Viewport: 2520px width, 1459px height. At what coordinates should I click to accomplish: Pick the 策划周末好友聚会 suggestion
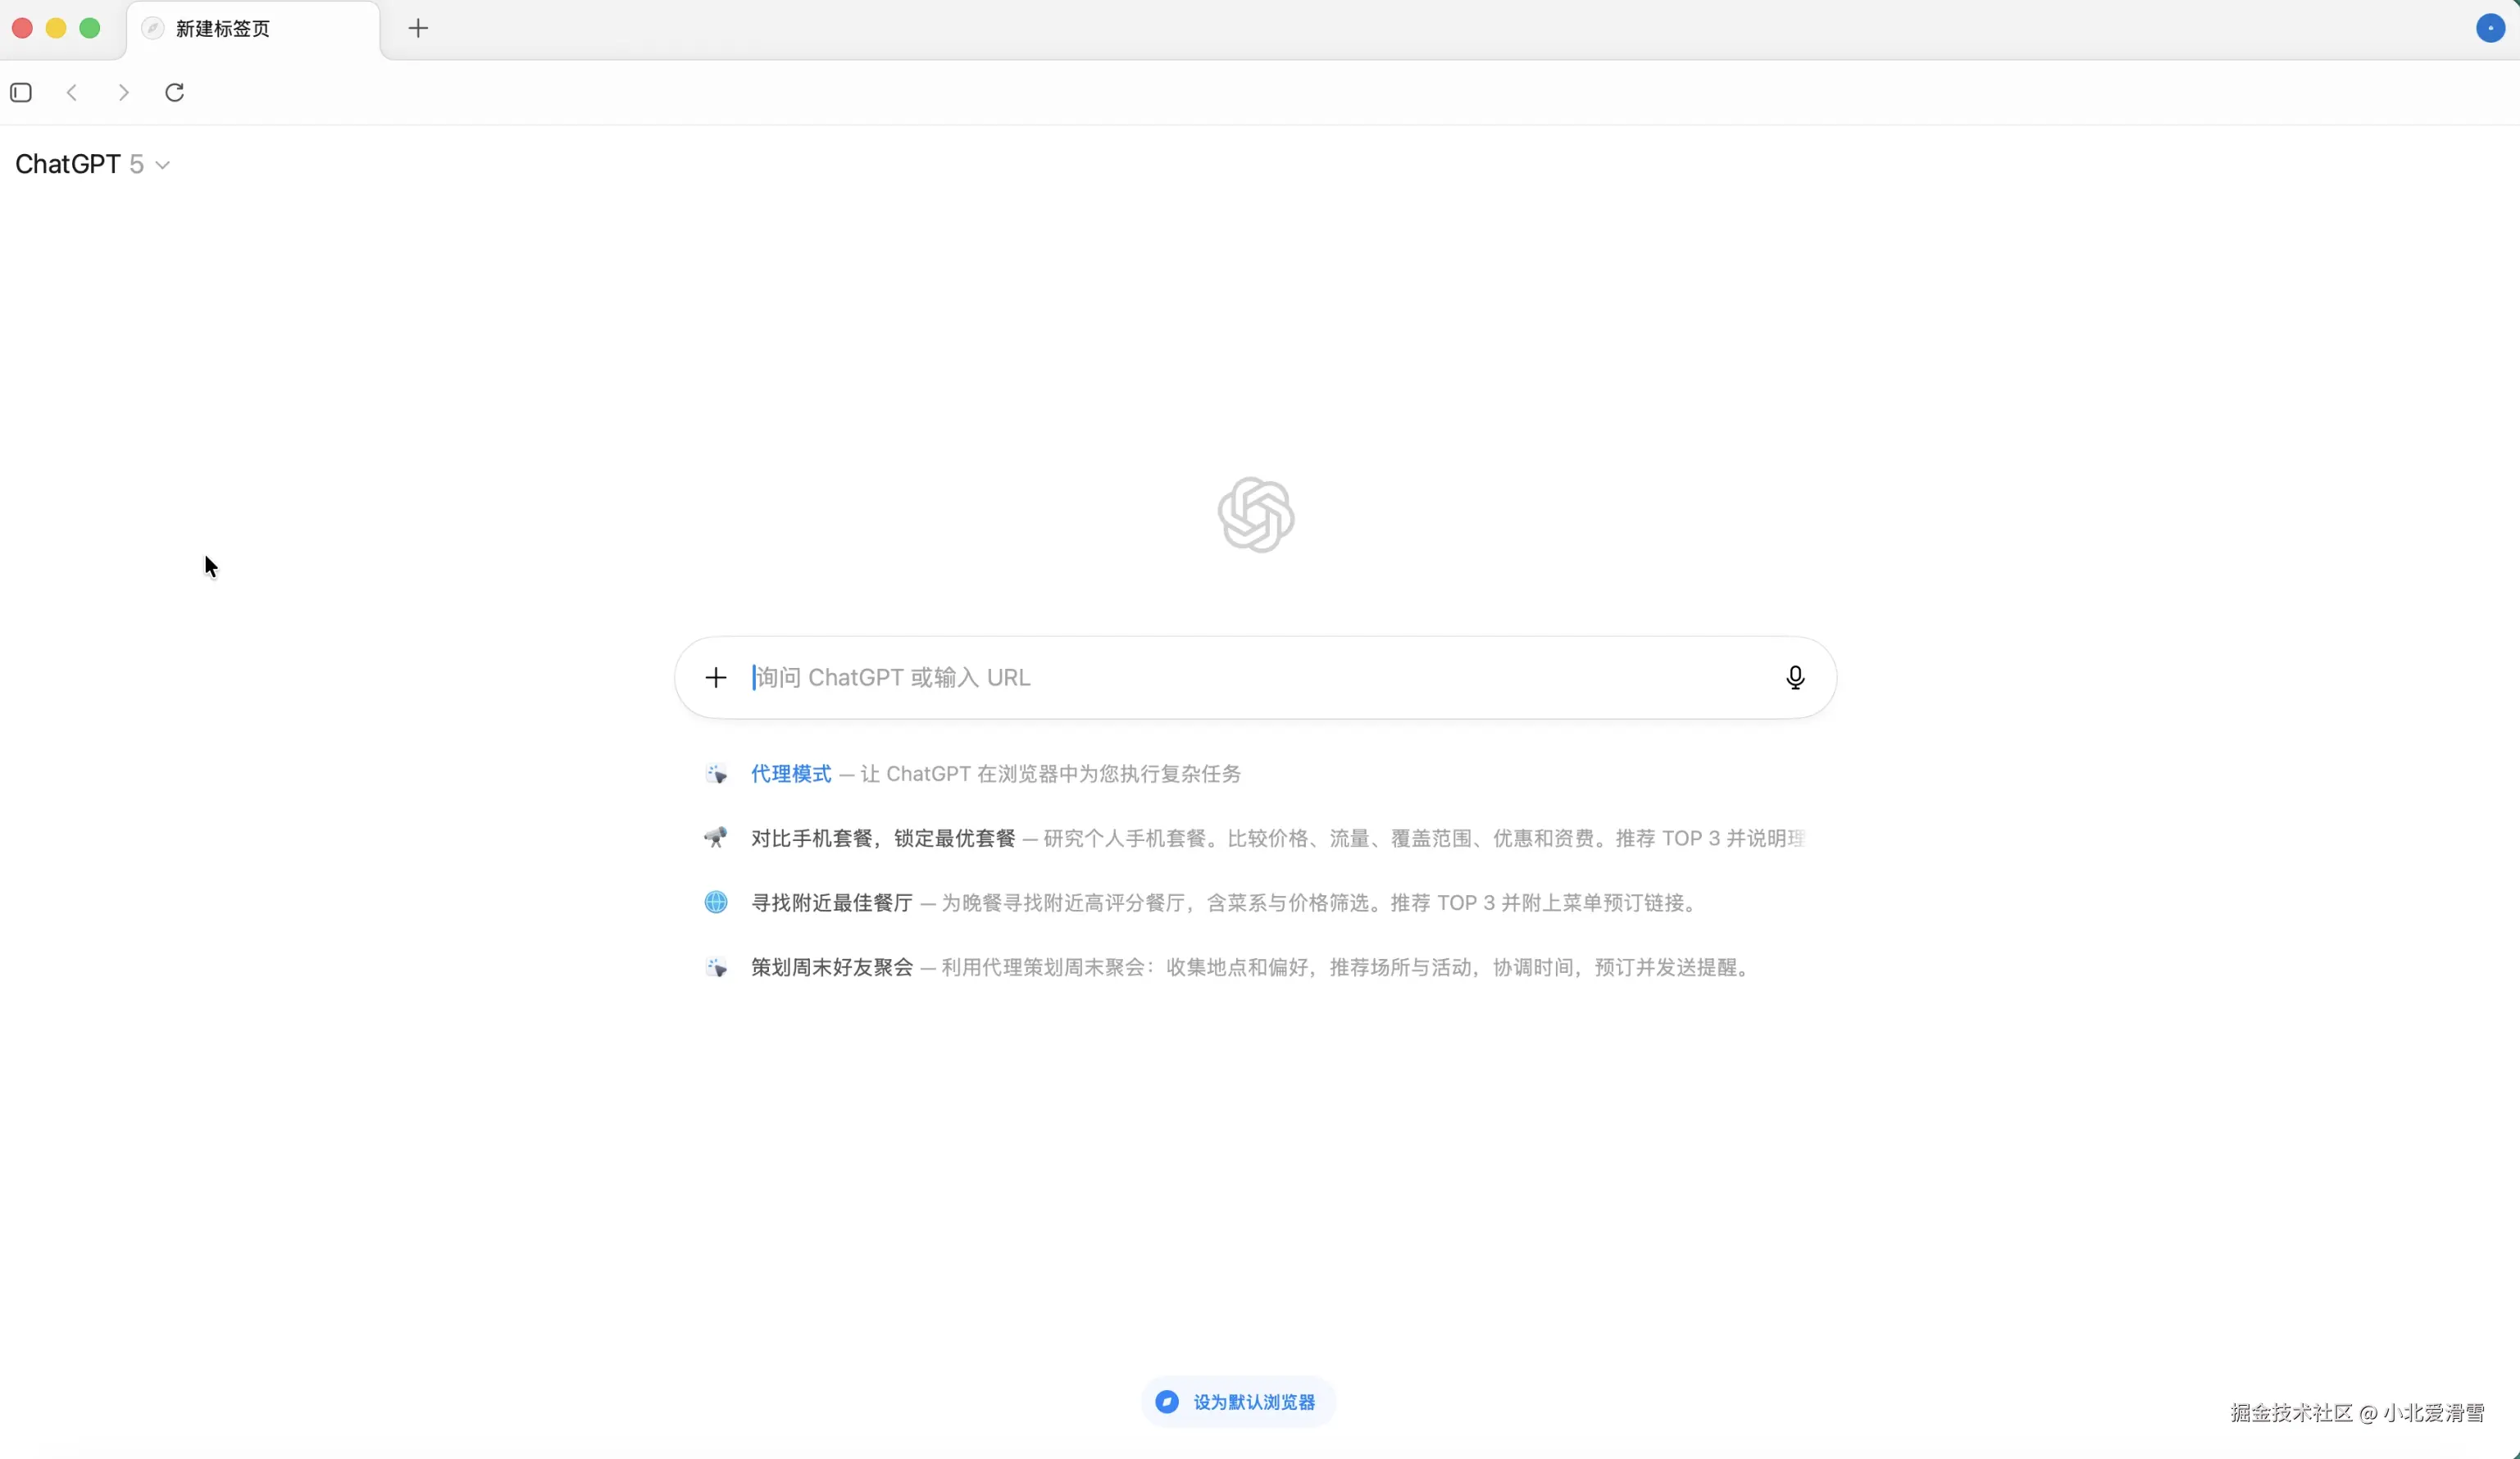(831, 967)
